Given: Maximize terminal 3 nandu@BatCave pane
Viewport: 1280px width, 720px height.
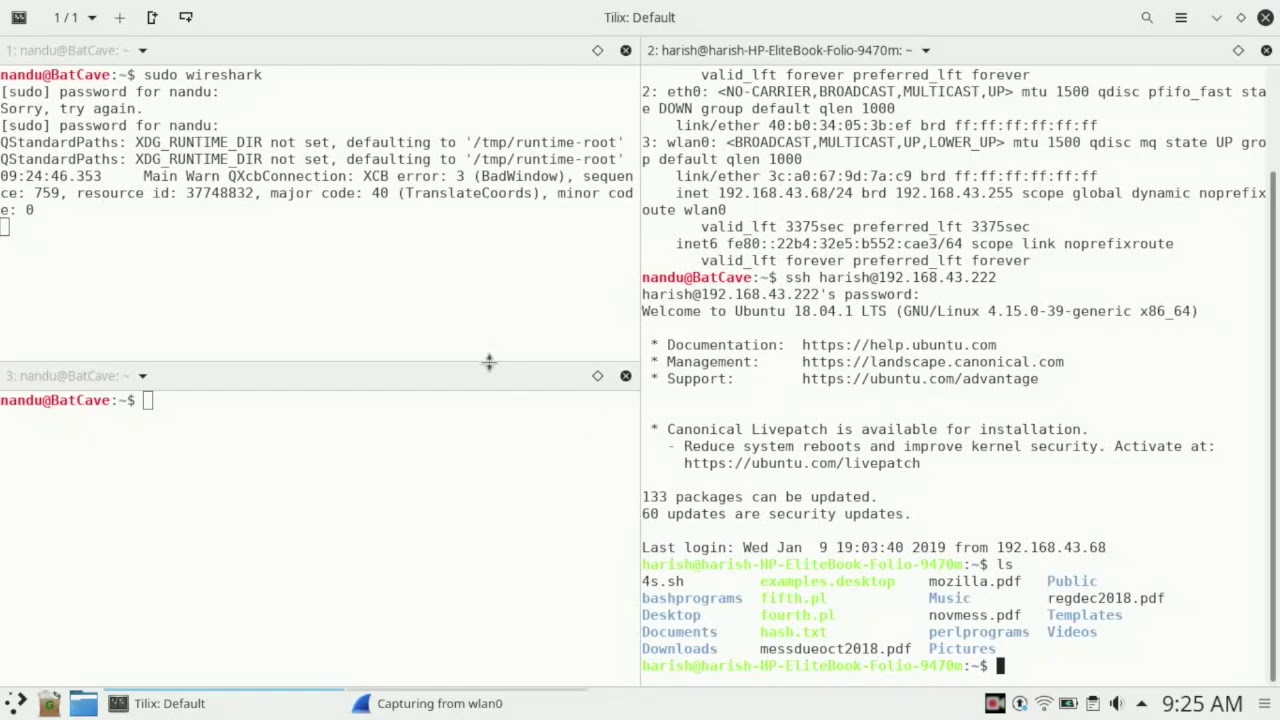Looking at the screenshot, I should click(x=597, y=376).
